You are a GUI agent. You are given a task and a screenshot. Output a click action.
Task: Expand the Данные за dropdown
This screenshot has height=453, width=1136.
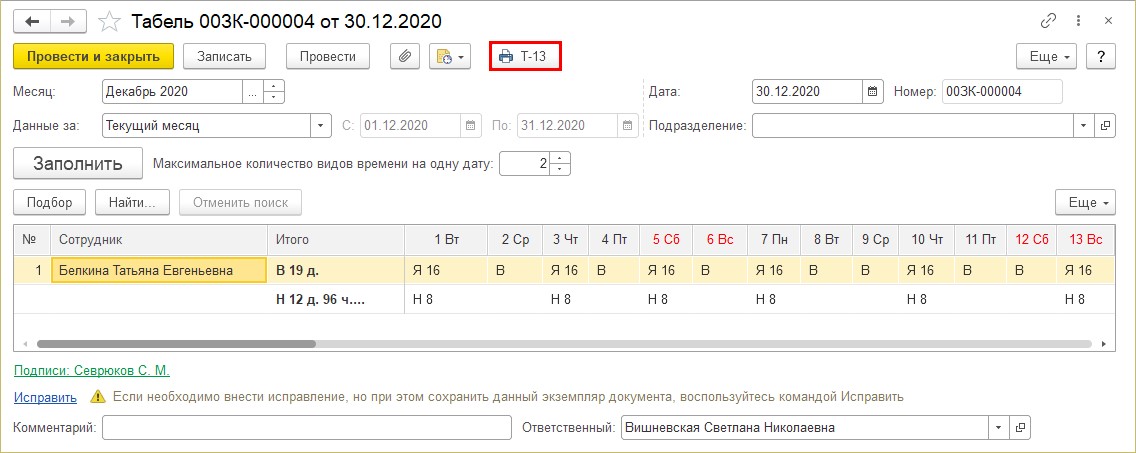pyautogui.click(x=321, y=126)
